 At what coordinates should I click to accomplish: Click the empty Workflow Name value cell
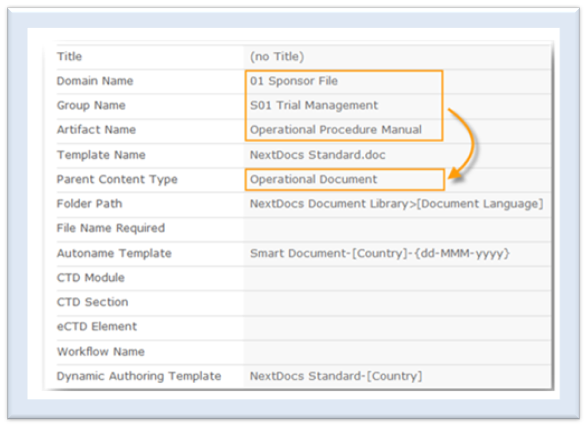point(397,352)
